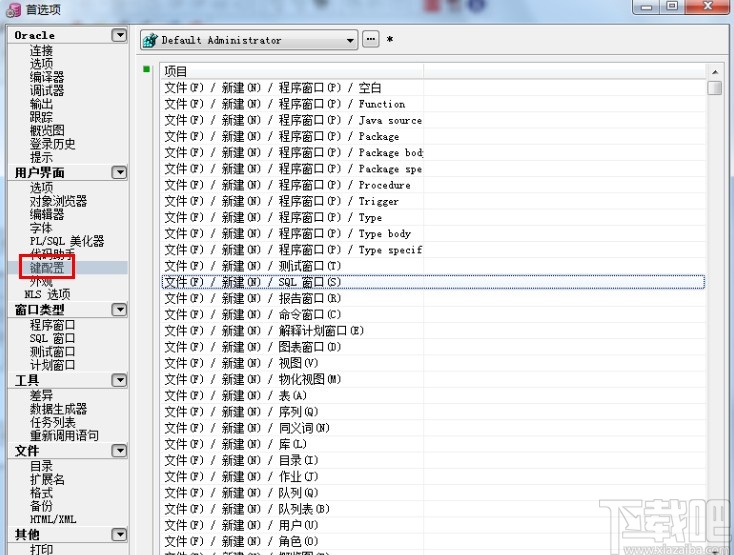Click the 项目 column header
The height and width of the screenshot is (555, 734).
point(292,71)
